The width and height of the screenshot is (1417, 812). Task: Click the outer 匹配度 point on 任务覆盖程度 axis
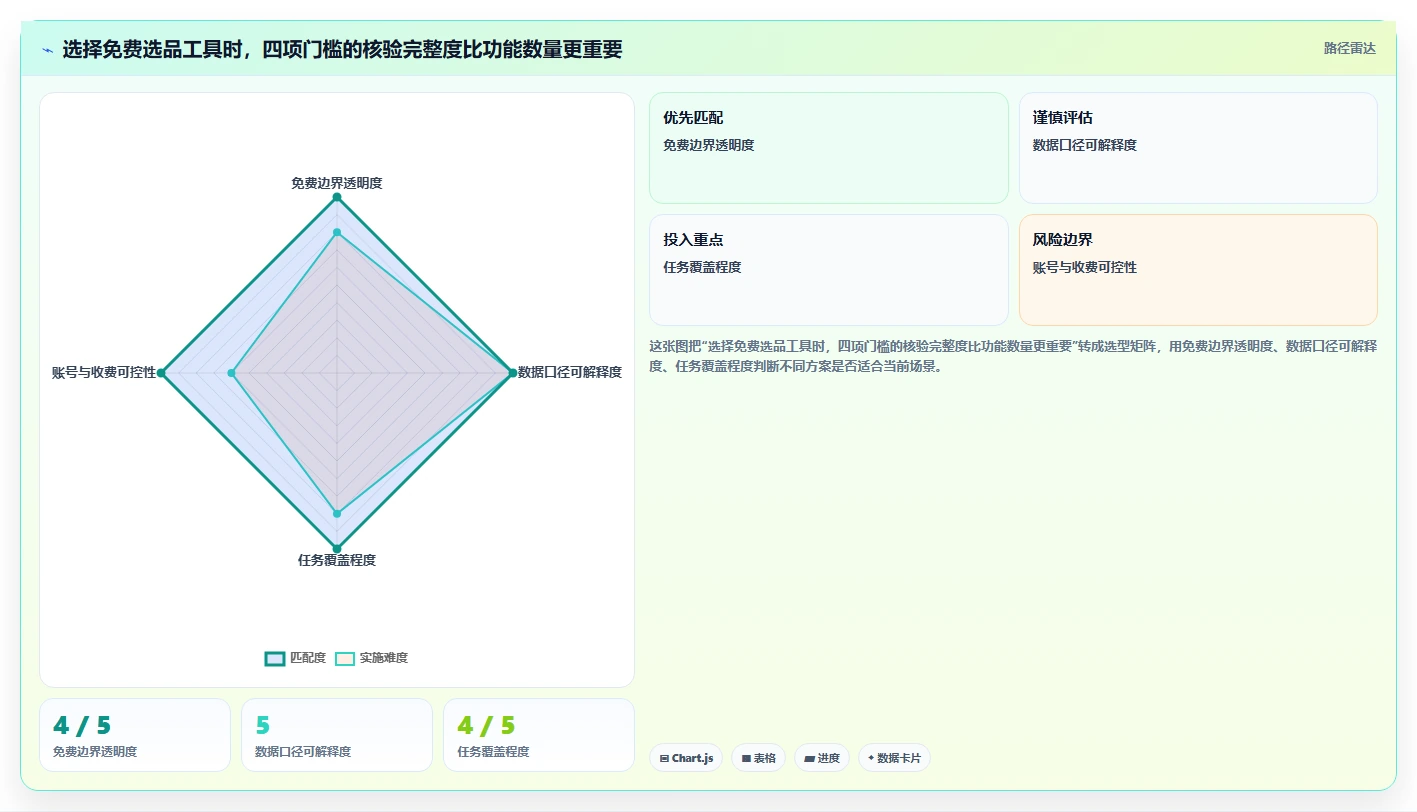337,548
